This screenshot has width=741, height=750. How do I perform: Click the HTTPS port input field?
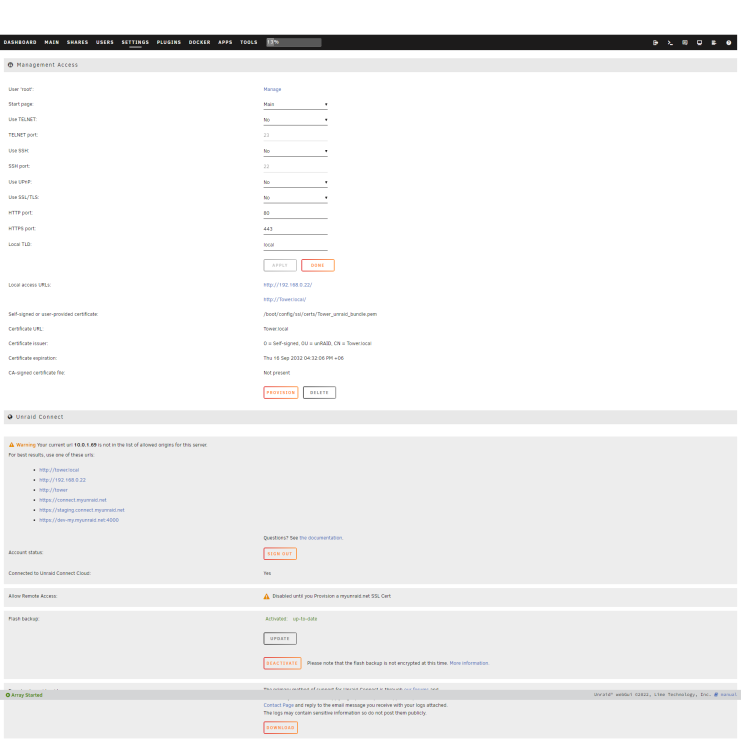[x=295, y=229]
